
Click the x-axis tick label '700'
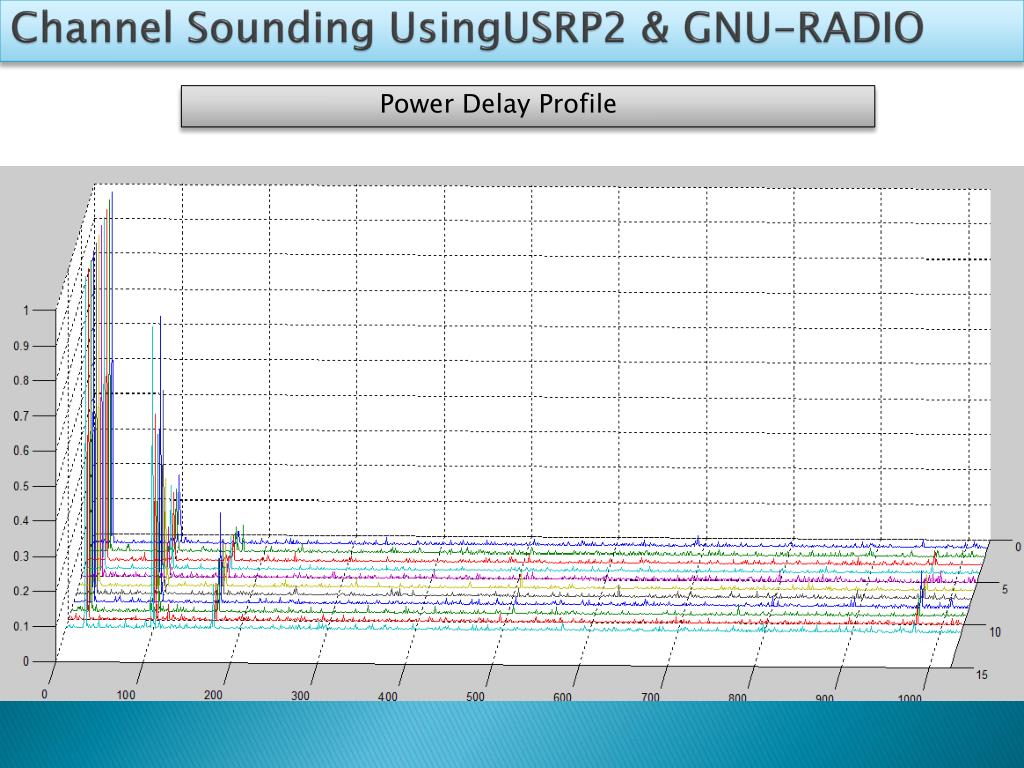click(x=650, y=697)
